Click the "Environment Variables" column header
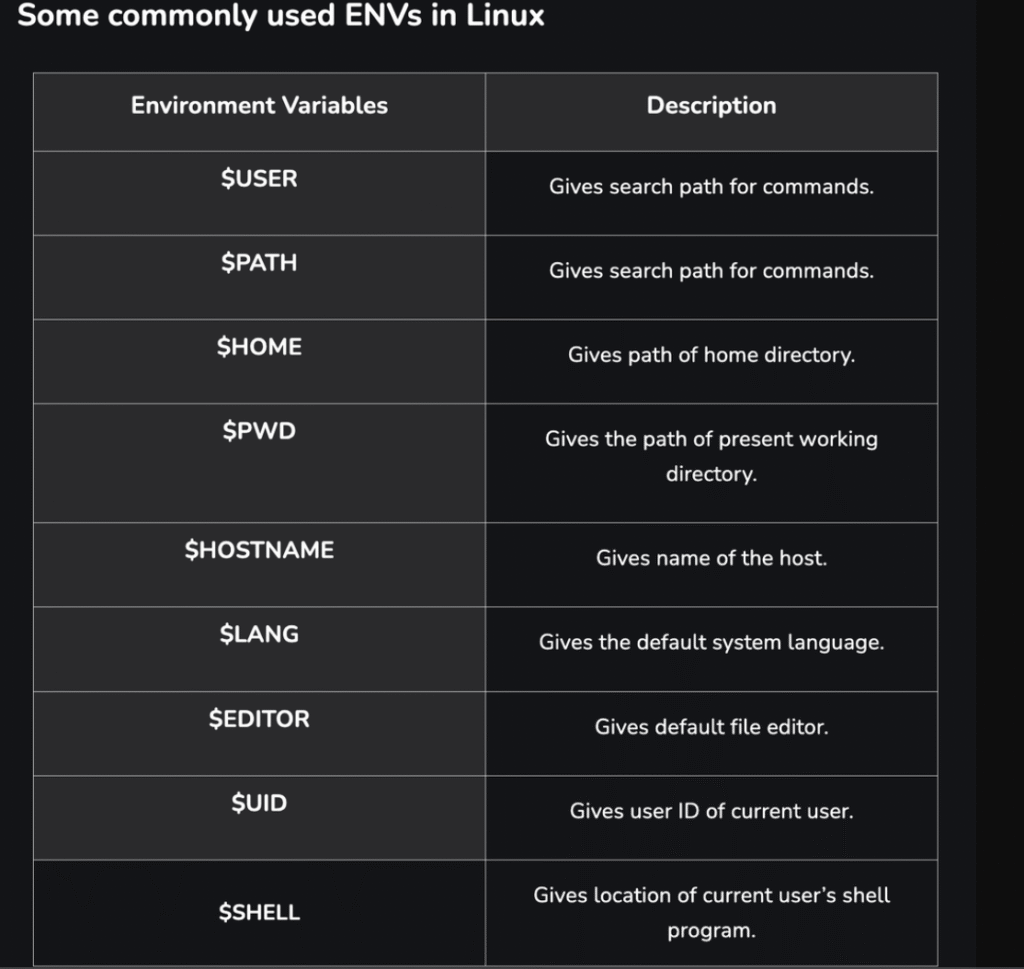This screenshot has width=1024, height=969. [x=259, y=106]
